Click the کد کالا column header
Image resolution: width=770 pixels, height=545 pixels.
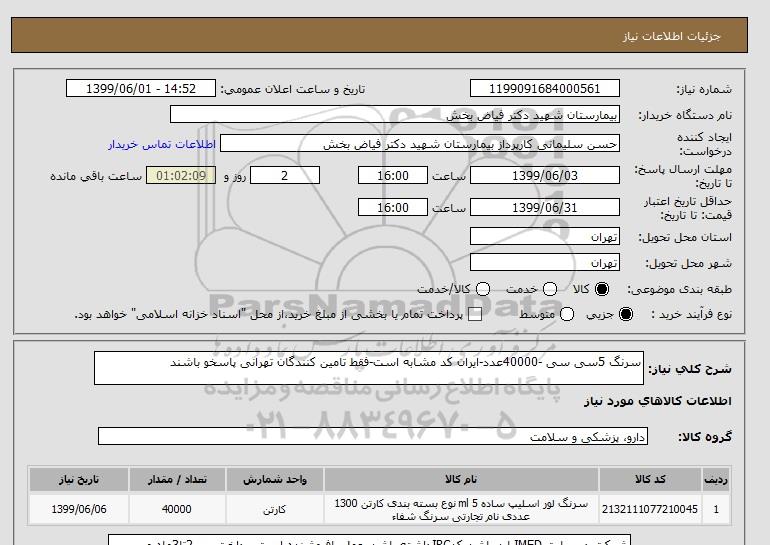point(650,480)
